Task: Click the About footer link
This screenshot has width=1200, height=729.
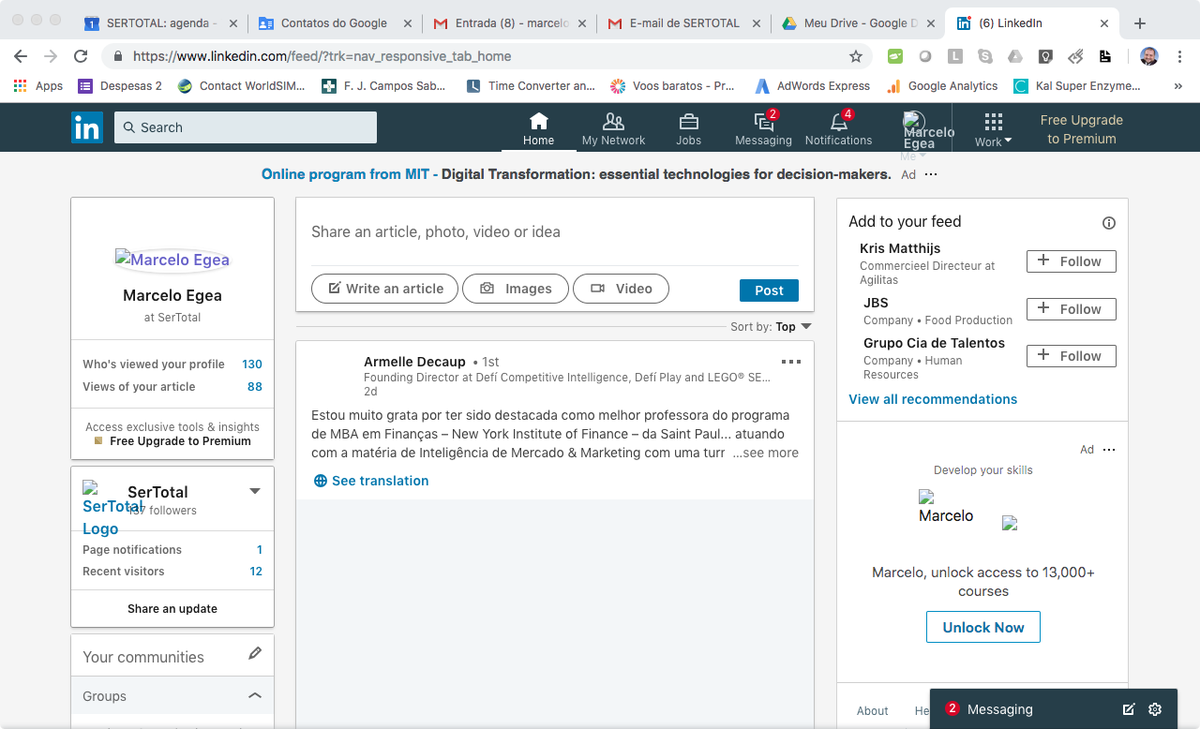Action: click(872, 711)
